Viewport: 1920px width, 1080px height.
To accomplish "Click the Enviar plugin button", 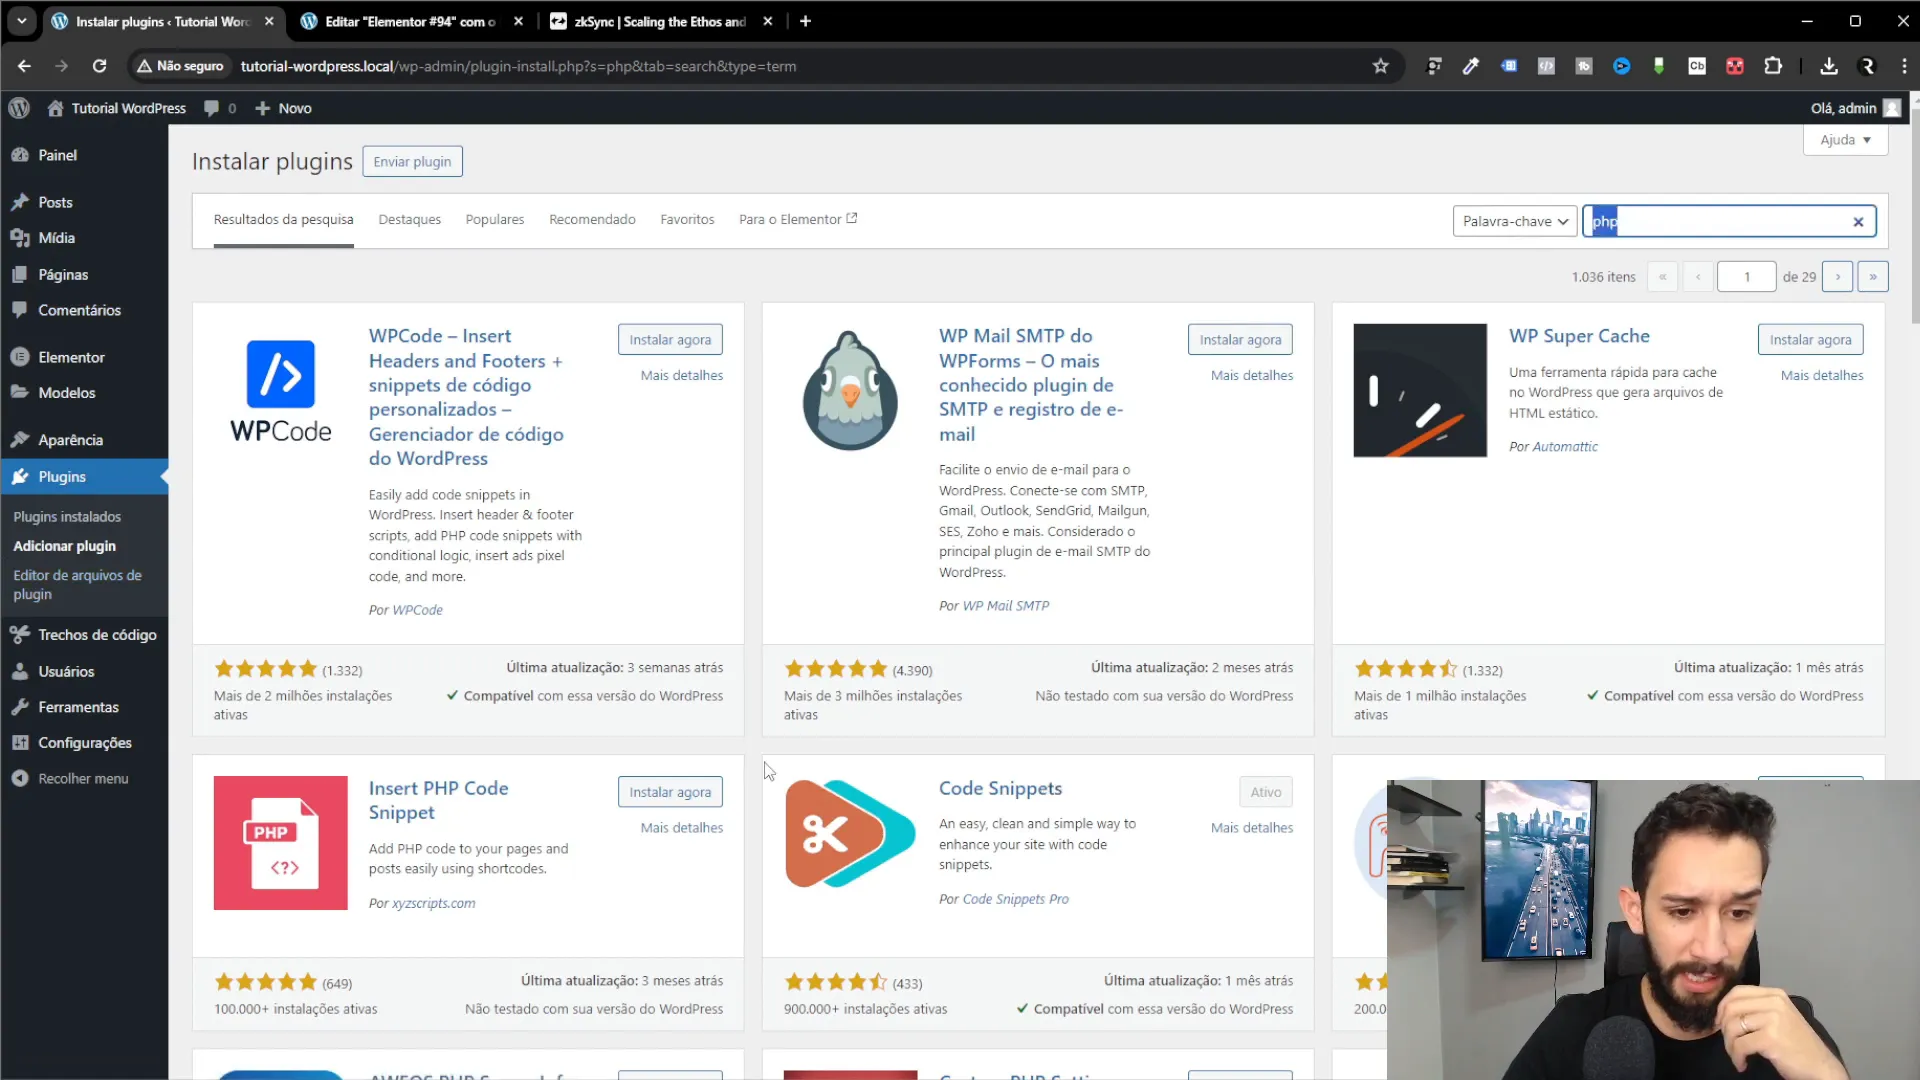I will coord(412,162).
